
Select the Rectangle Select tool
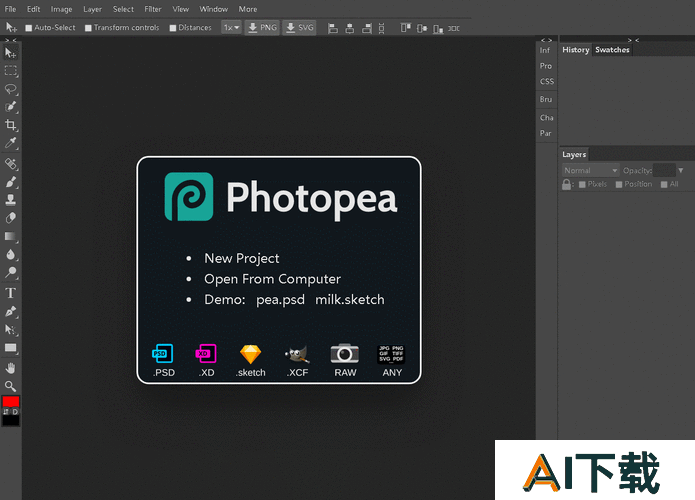10,71
